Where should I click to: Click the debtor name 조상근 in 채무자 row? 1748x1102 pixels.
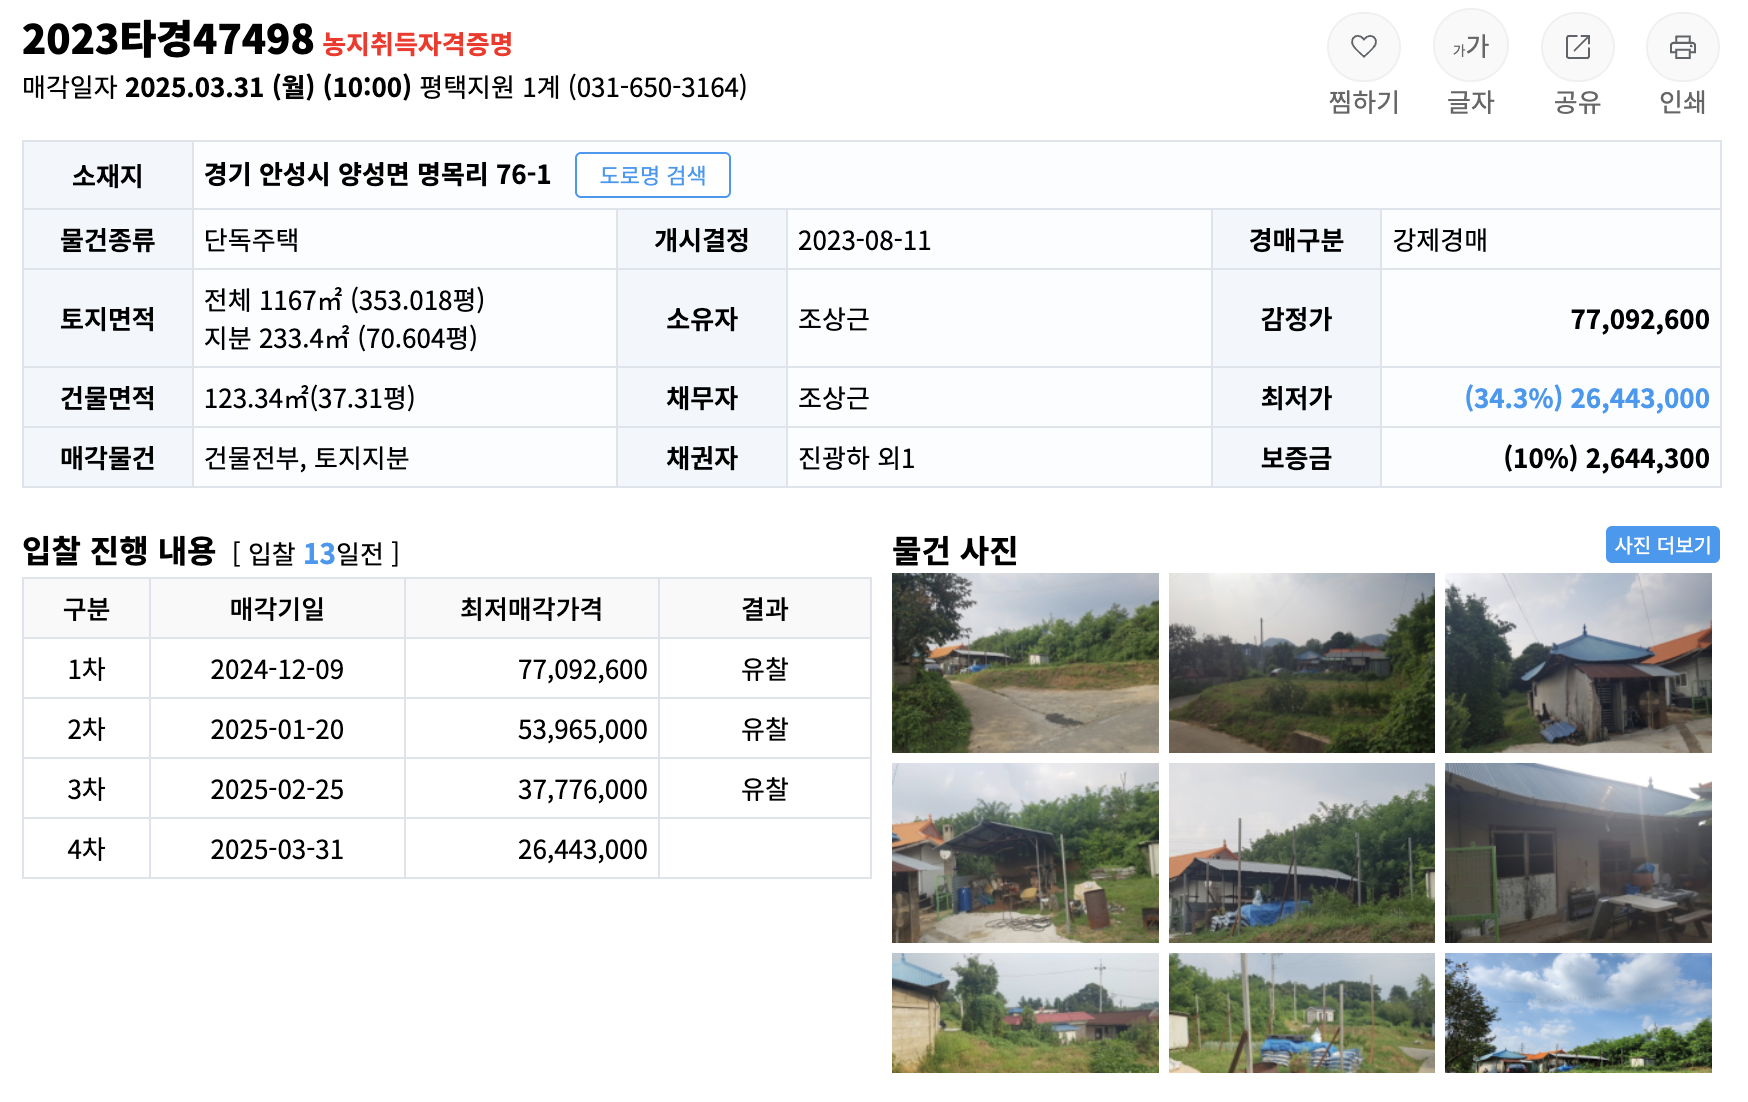pos(833,398)
